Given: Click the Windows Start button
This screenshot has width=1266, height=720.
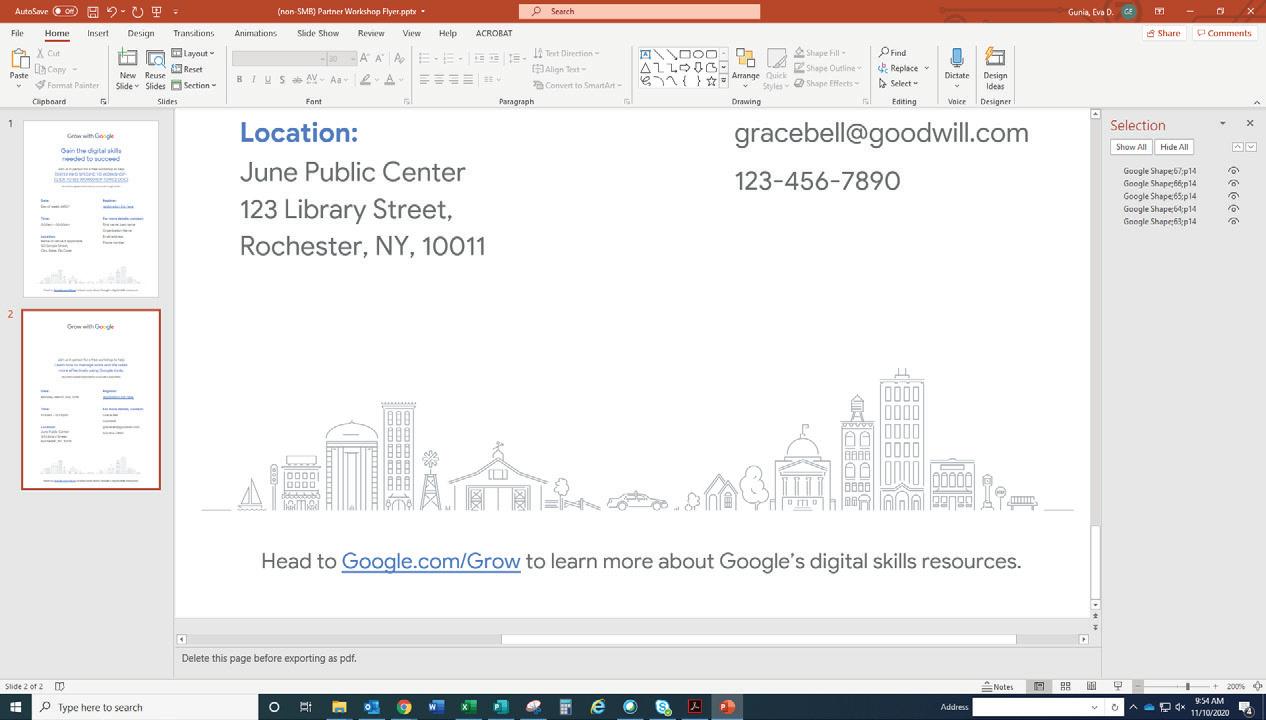Looking at the screenshot, I should 15,707.
